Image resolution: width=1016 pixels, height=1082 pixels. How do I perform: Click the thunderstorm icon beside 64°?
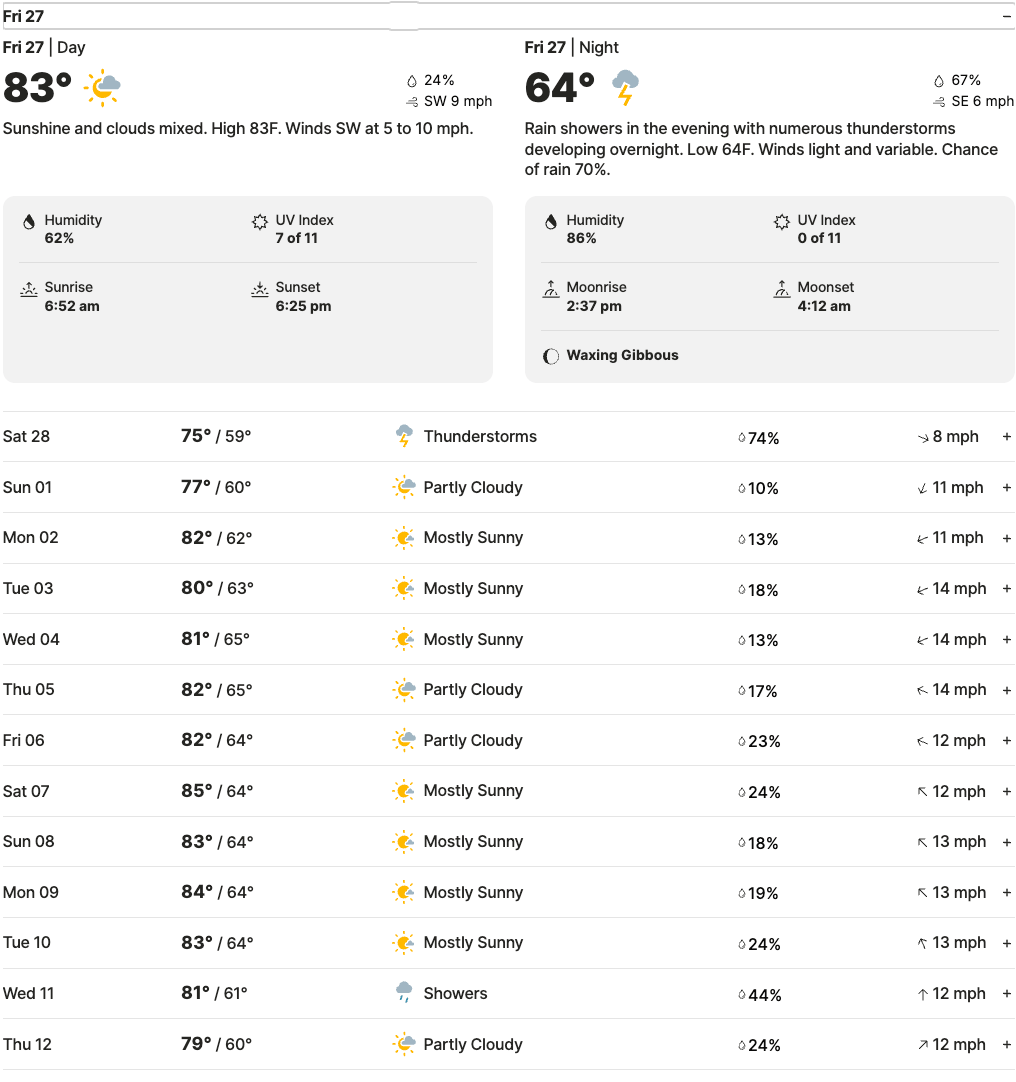[625, 88]
